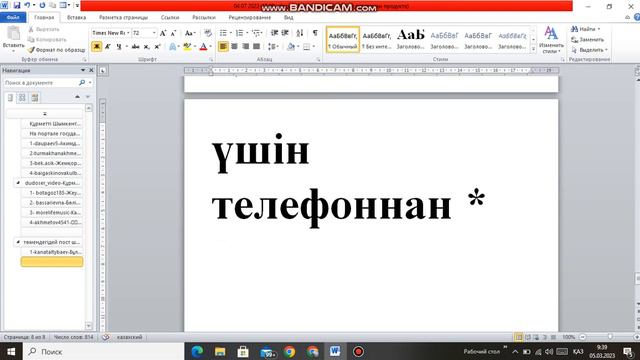This screenshot has height=360, width=640.
Task: Open Найти dropdown arrow
Action: coord(599,29)
